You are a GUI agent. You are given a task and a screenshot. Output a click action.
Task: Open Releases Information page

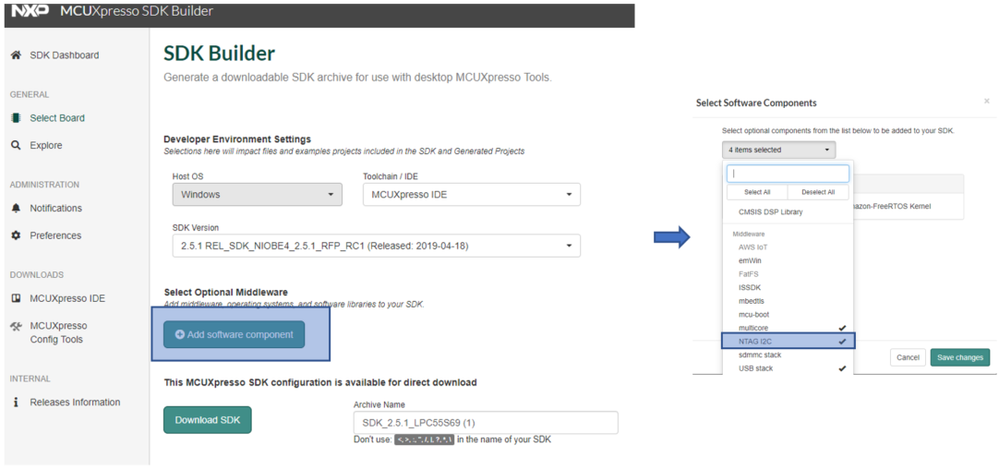click(x=75, y=402)
